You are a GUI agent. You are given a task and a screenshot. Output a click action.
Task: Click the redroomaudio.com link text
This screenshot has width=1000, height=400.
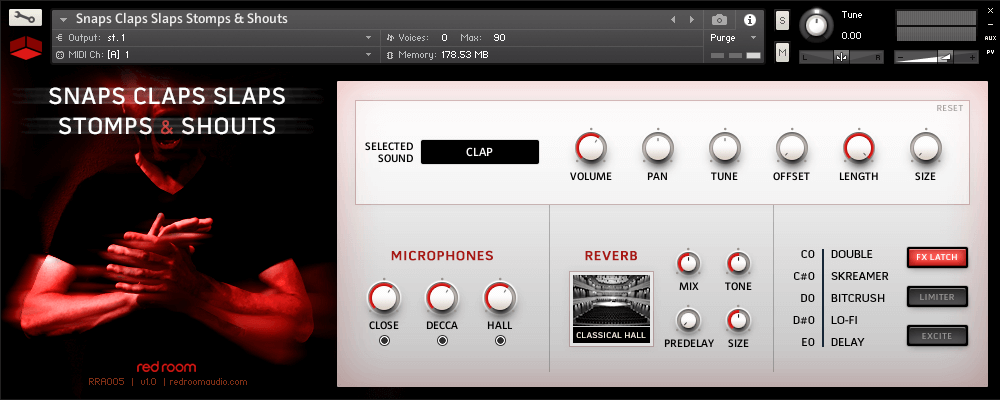[x=209, y=382]
